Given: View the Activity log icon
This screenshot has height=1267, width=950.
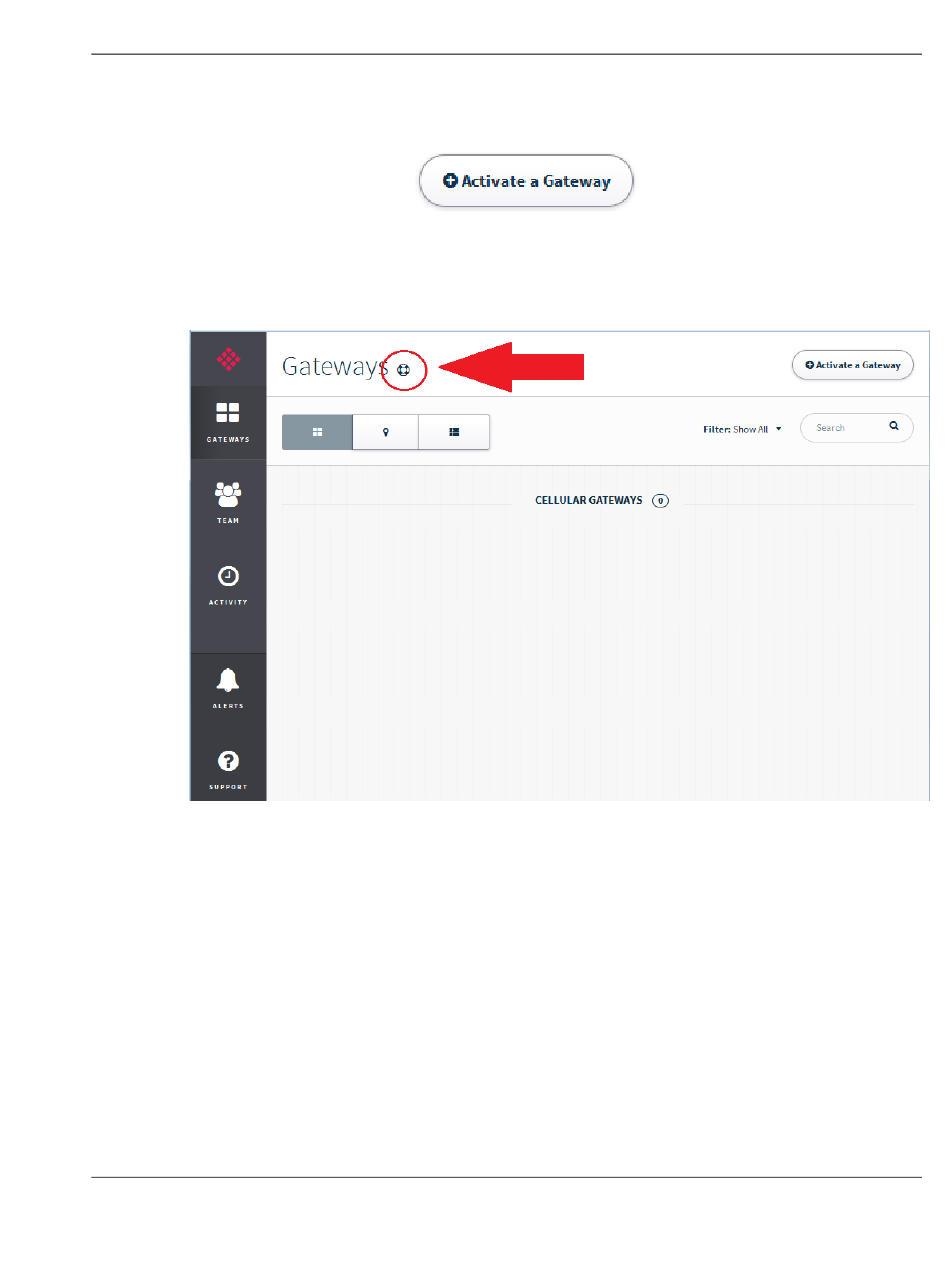Looking at the screenshot, I should (228, 577).
